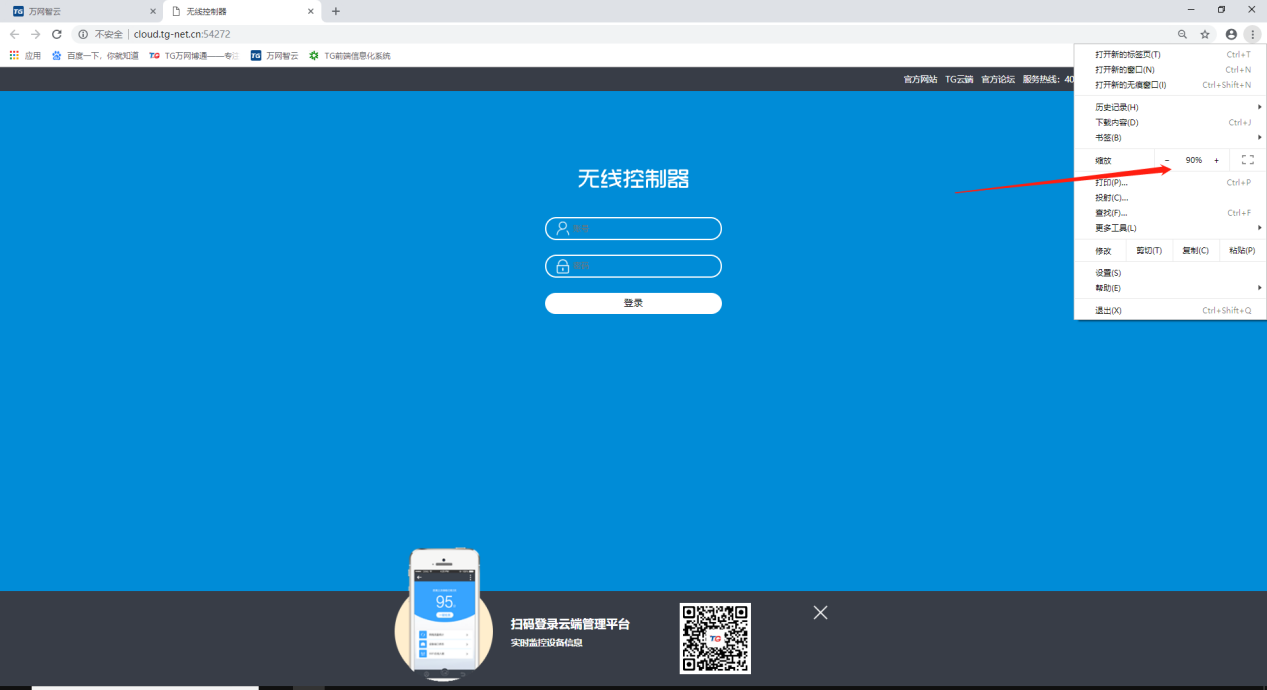Click the 90% zoom level value
The image size is (1267, 690).
point(1194,160)
